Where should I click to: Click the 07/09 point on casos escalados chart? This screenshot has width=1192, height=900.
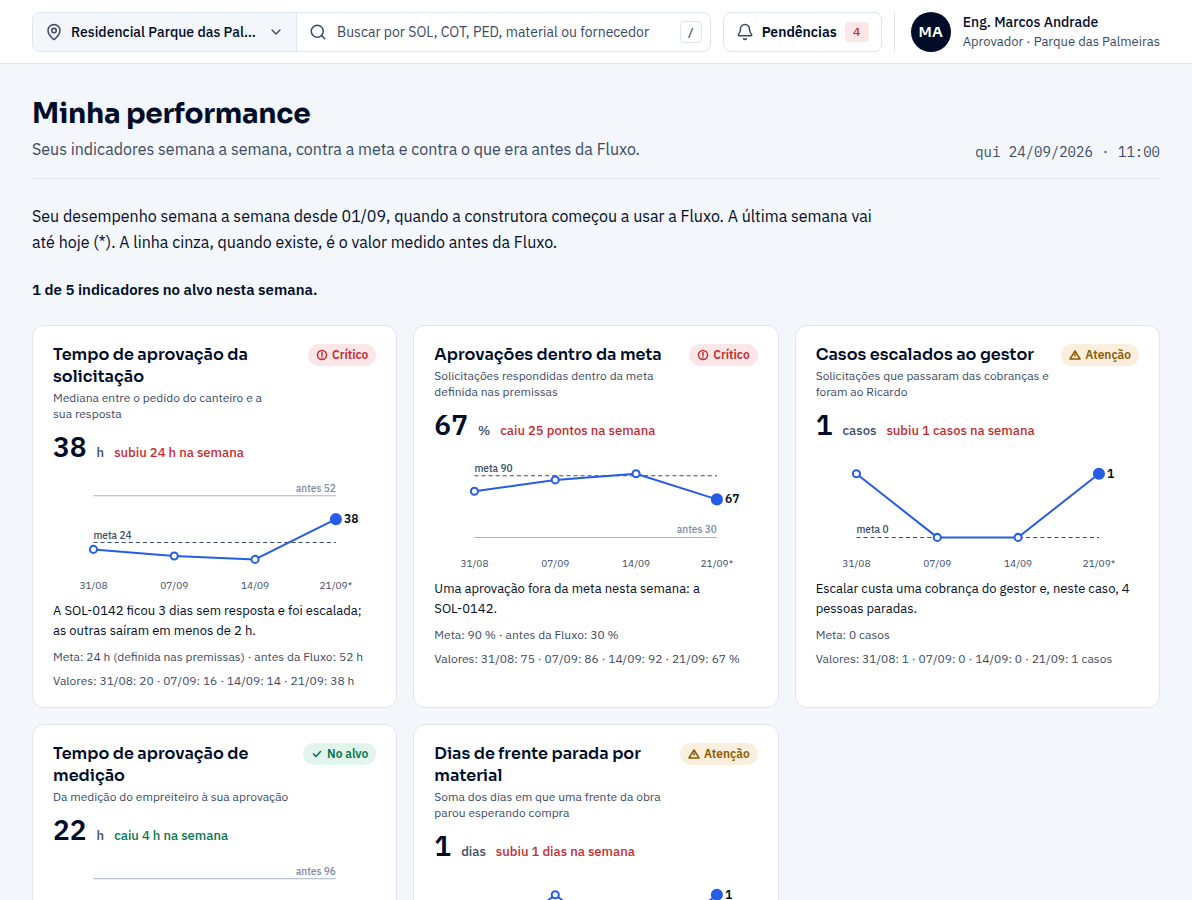click(937, 537)
